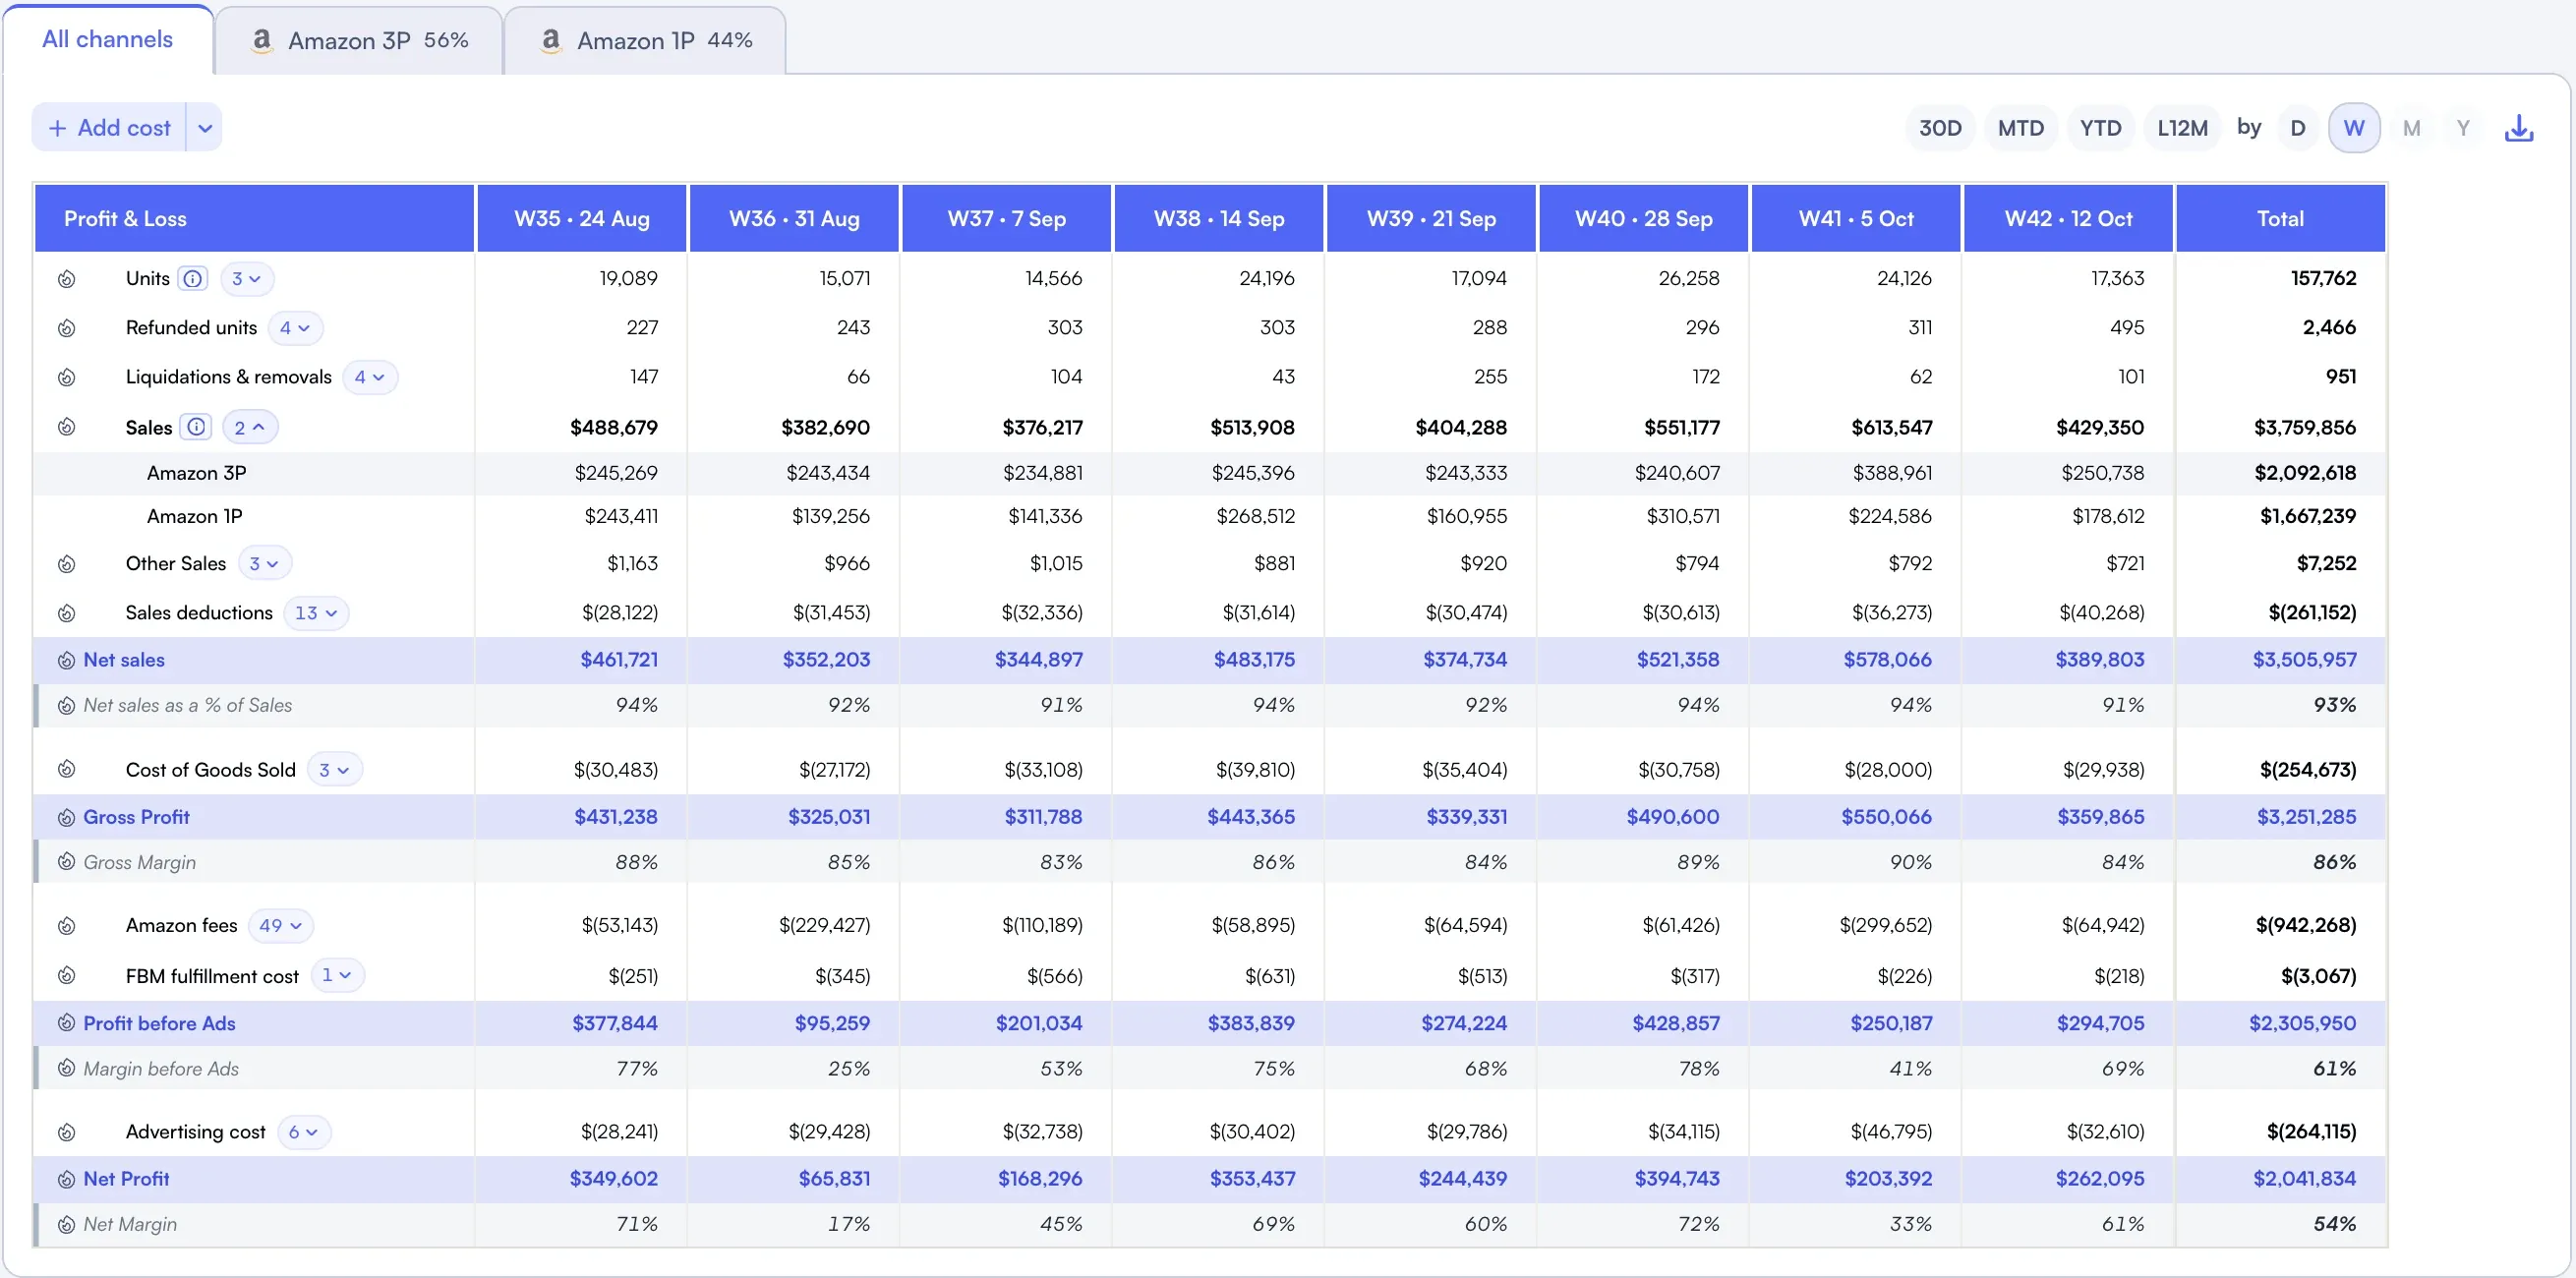This screenshot has width=2576, height=1278.
Task: Open the info icon next to Sales
Action: pos(196,427)
